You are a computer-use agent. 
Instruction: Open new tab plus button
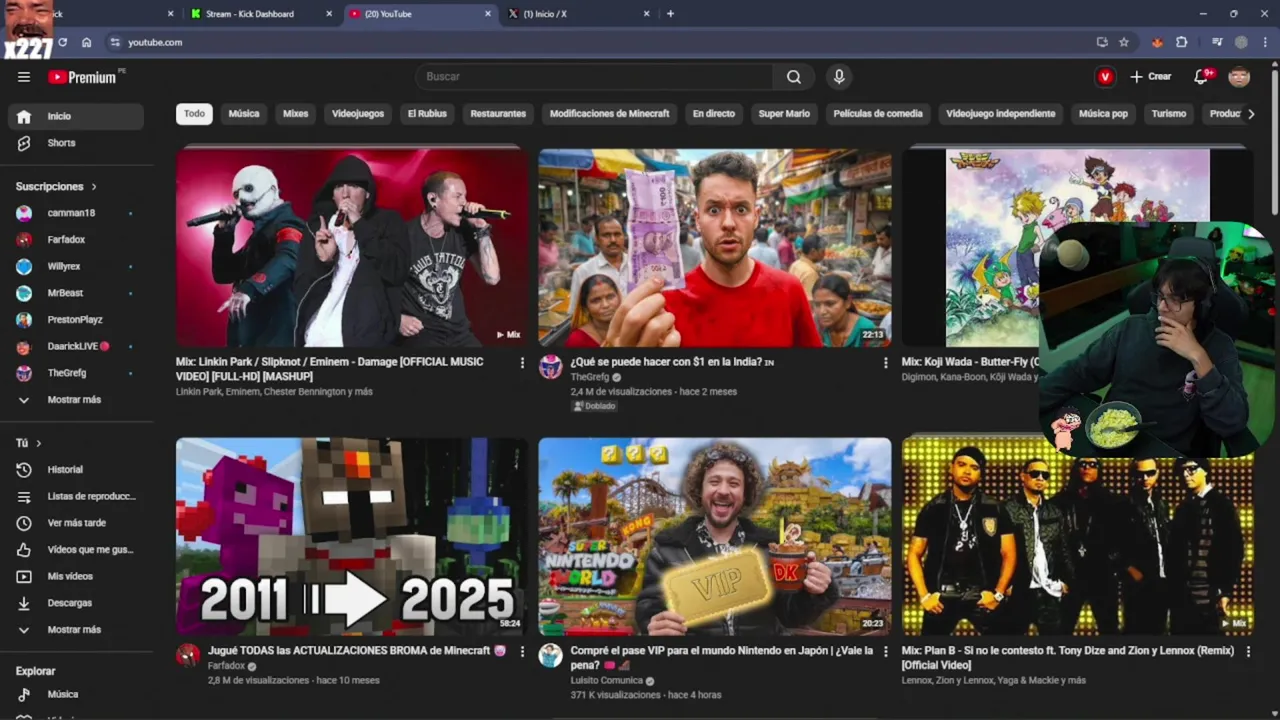pyautogui.click(x=670, y=14)
